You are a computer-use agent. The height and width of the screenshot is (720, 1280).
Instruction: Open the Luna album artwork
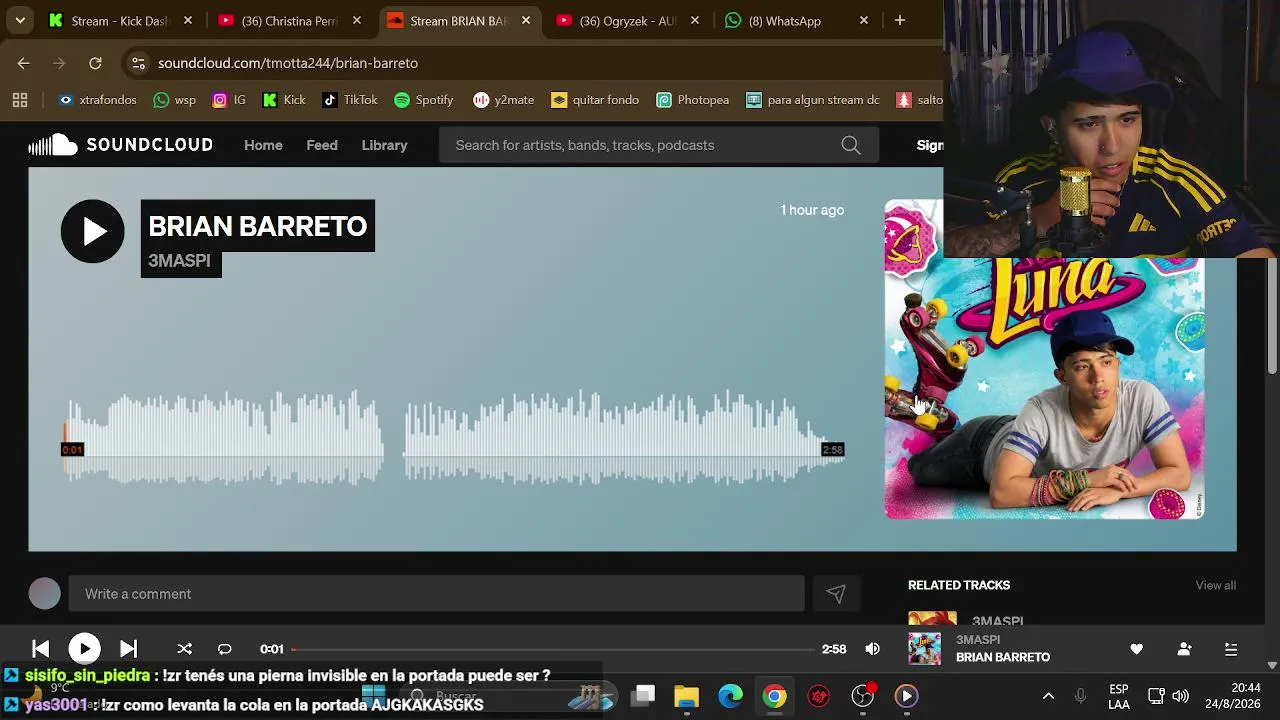pos(1044,359)
